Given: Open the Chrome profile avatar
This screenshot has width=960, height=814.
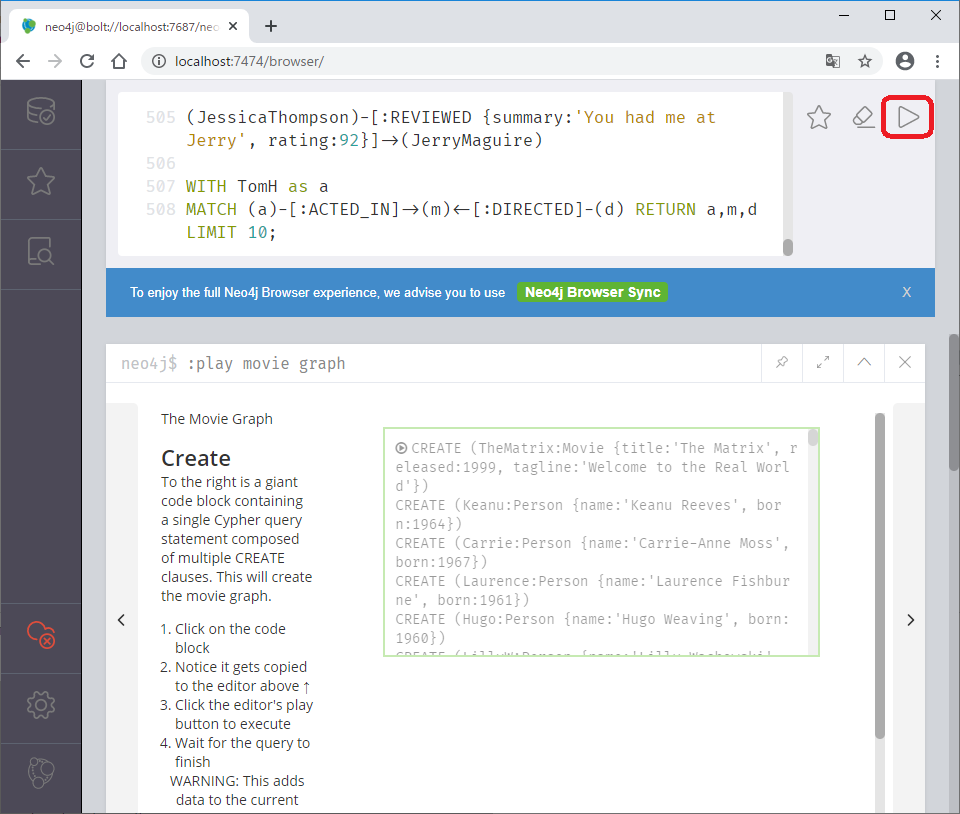Looking at the screenshot, I should (905, 61).
